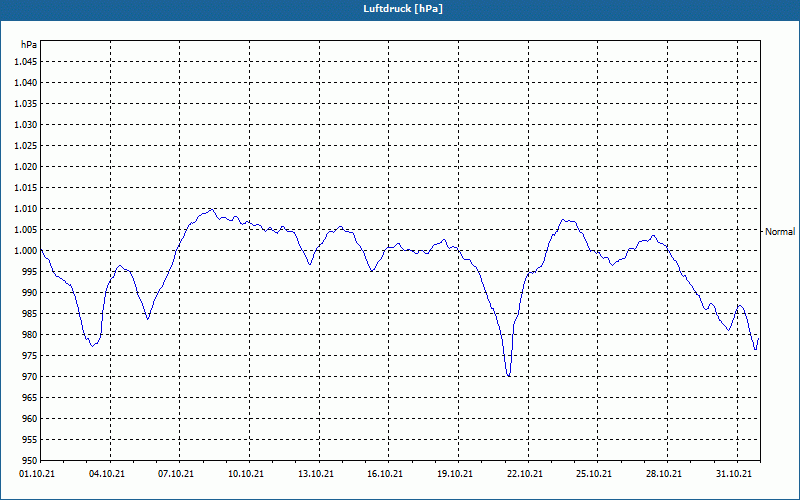The height and width of the screenshot is (500, 800).
Task: Select the 1.045 y-axis label
Action: 27,62
